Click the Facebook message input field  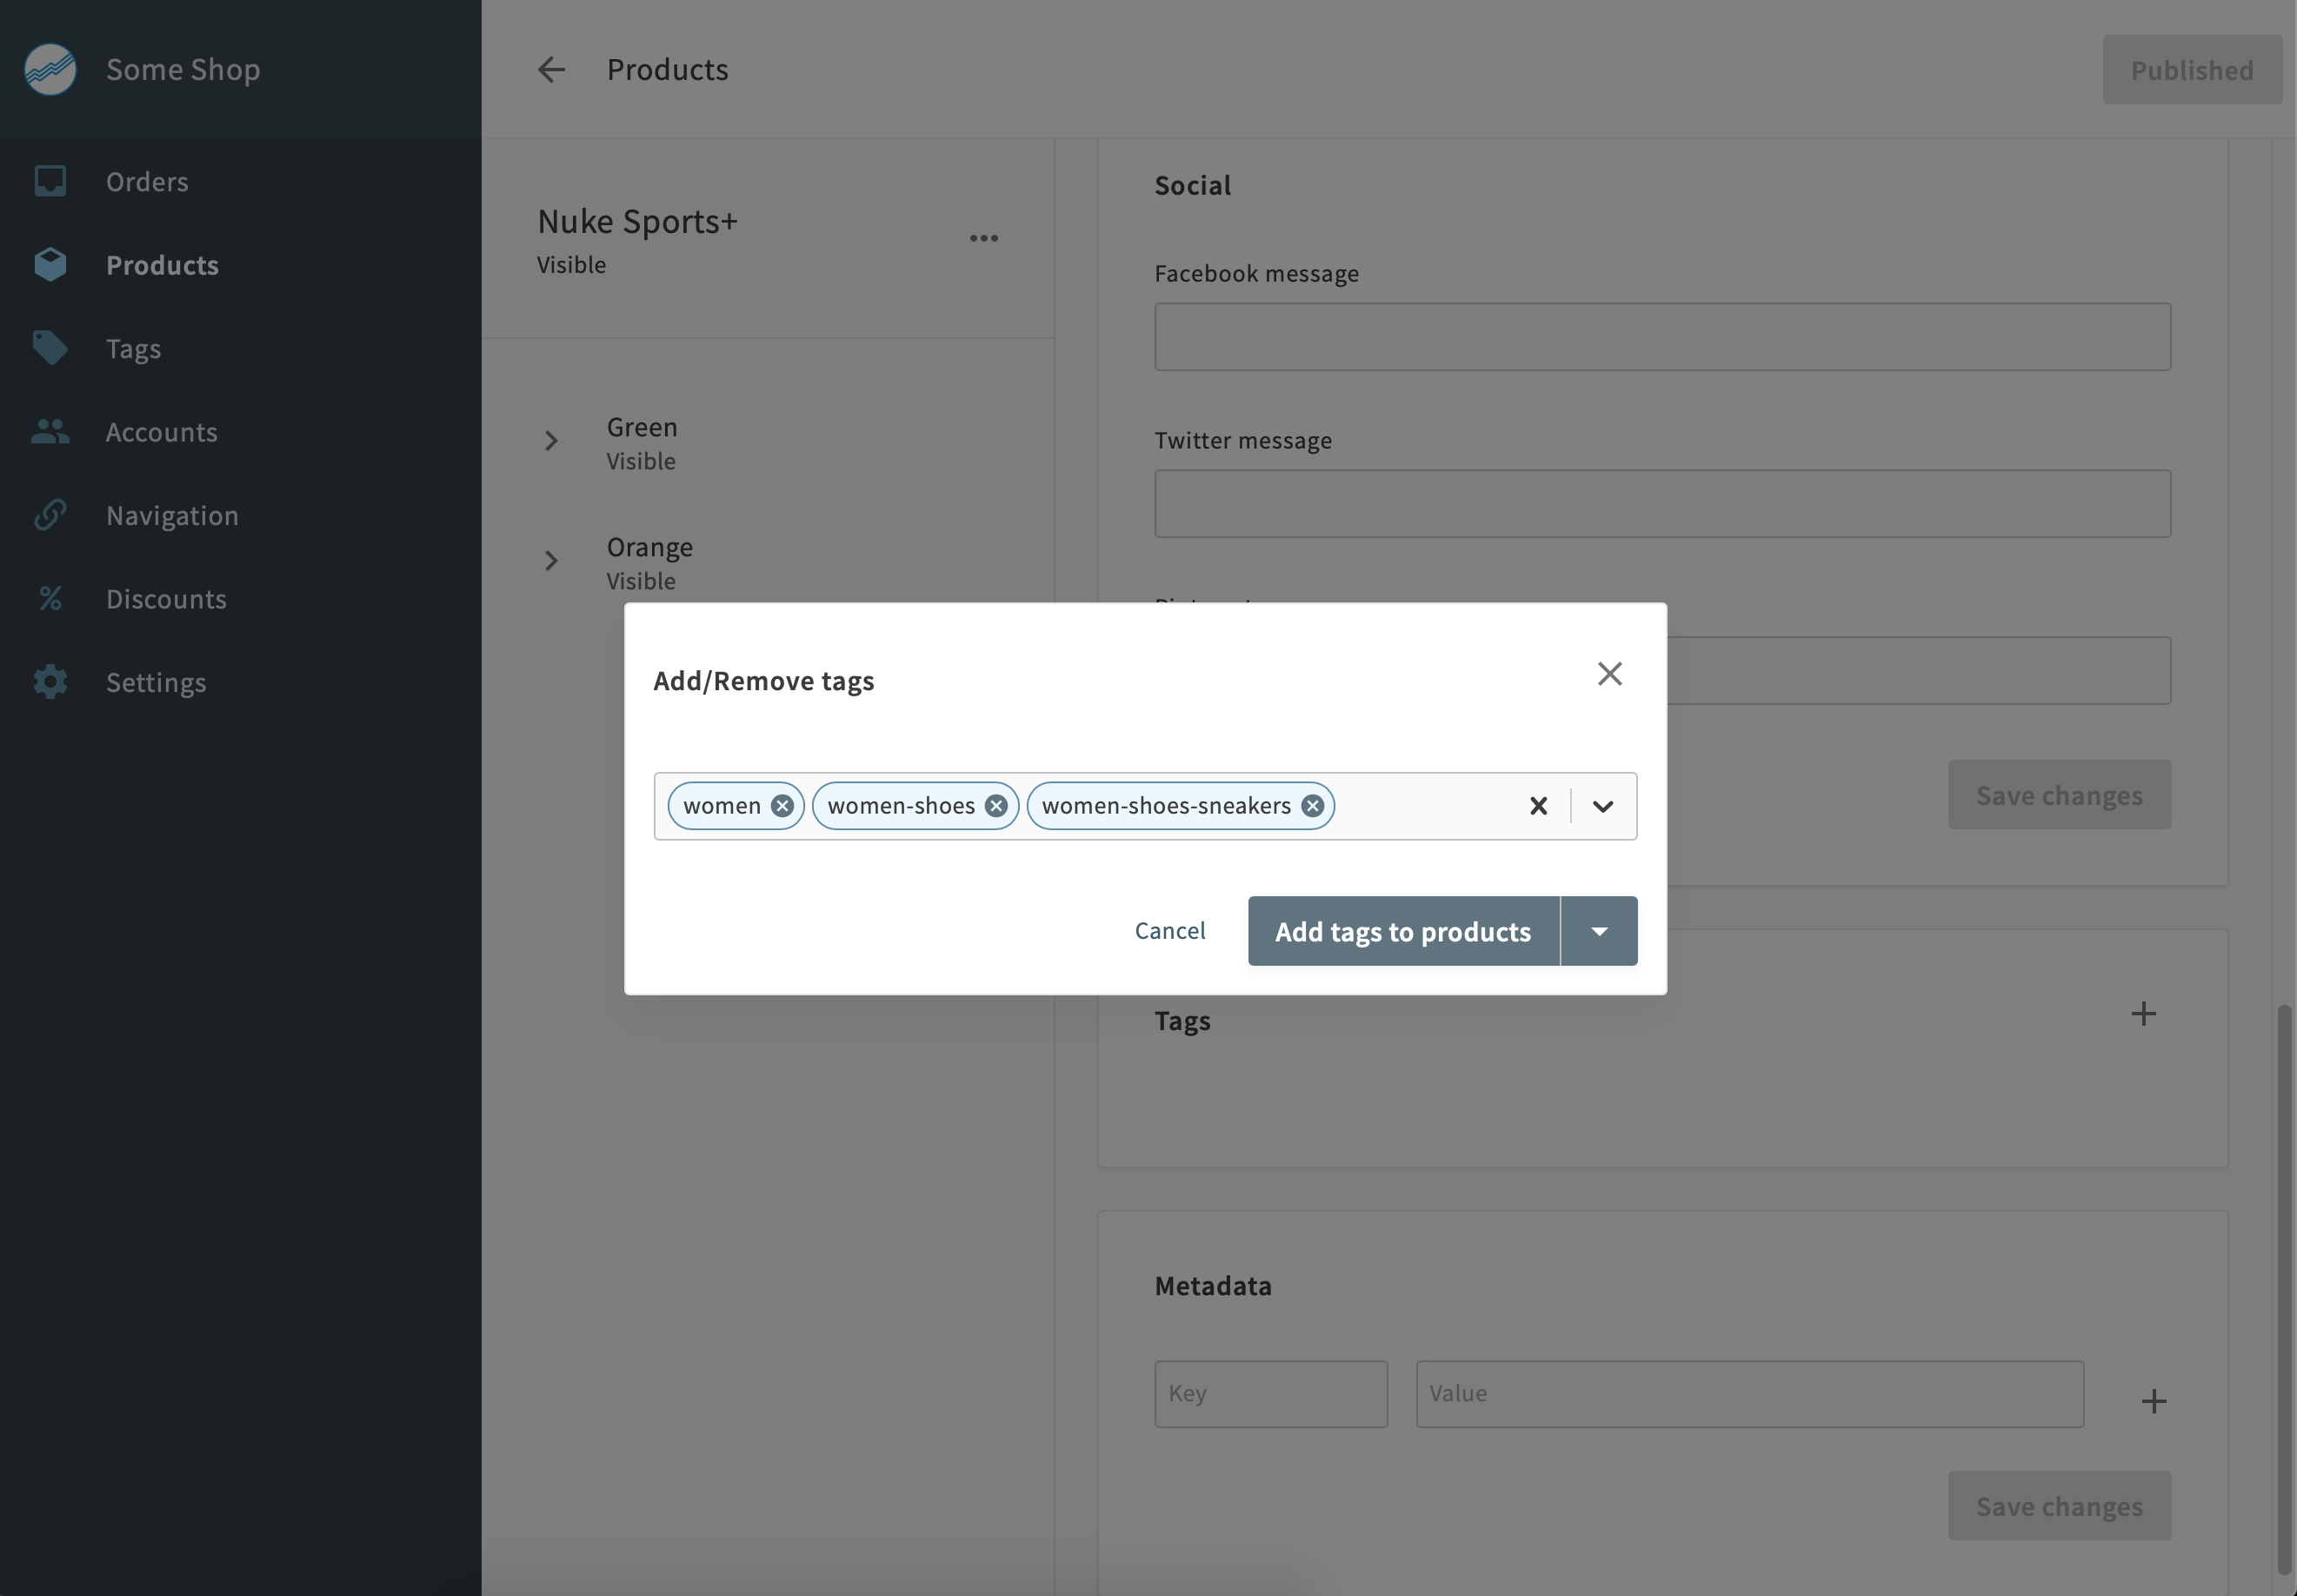1662,337
